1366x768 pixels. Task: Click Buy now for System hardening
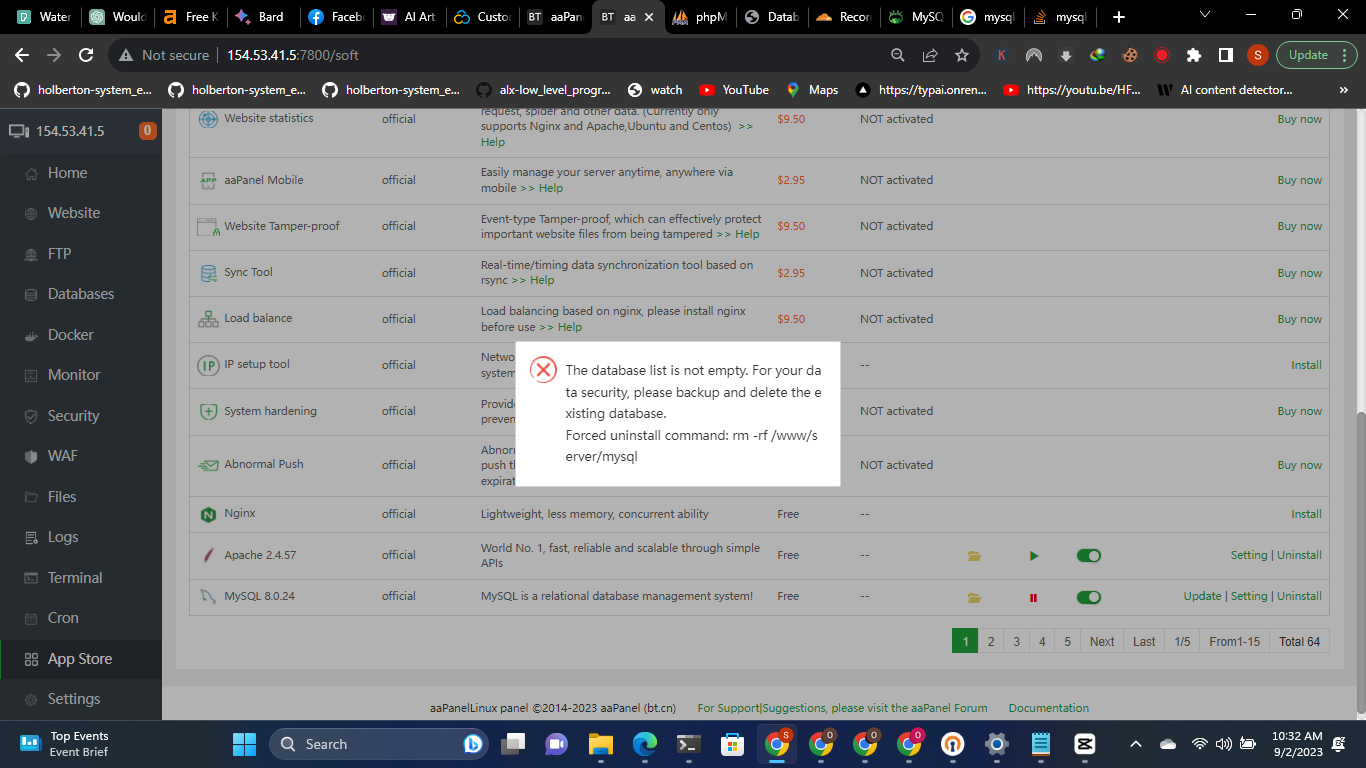(x=1299, y=411)
